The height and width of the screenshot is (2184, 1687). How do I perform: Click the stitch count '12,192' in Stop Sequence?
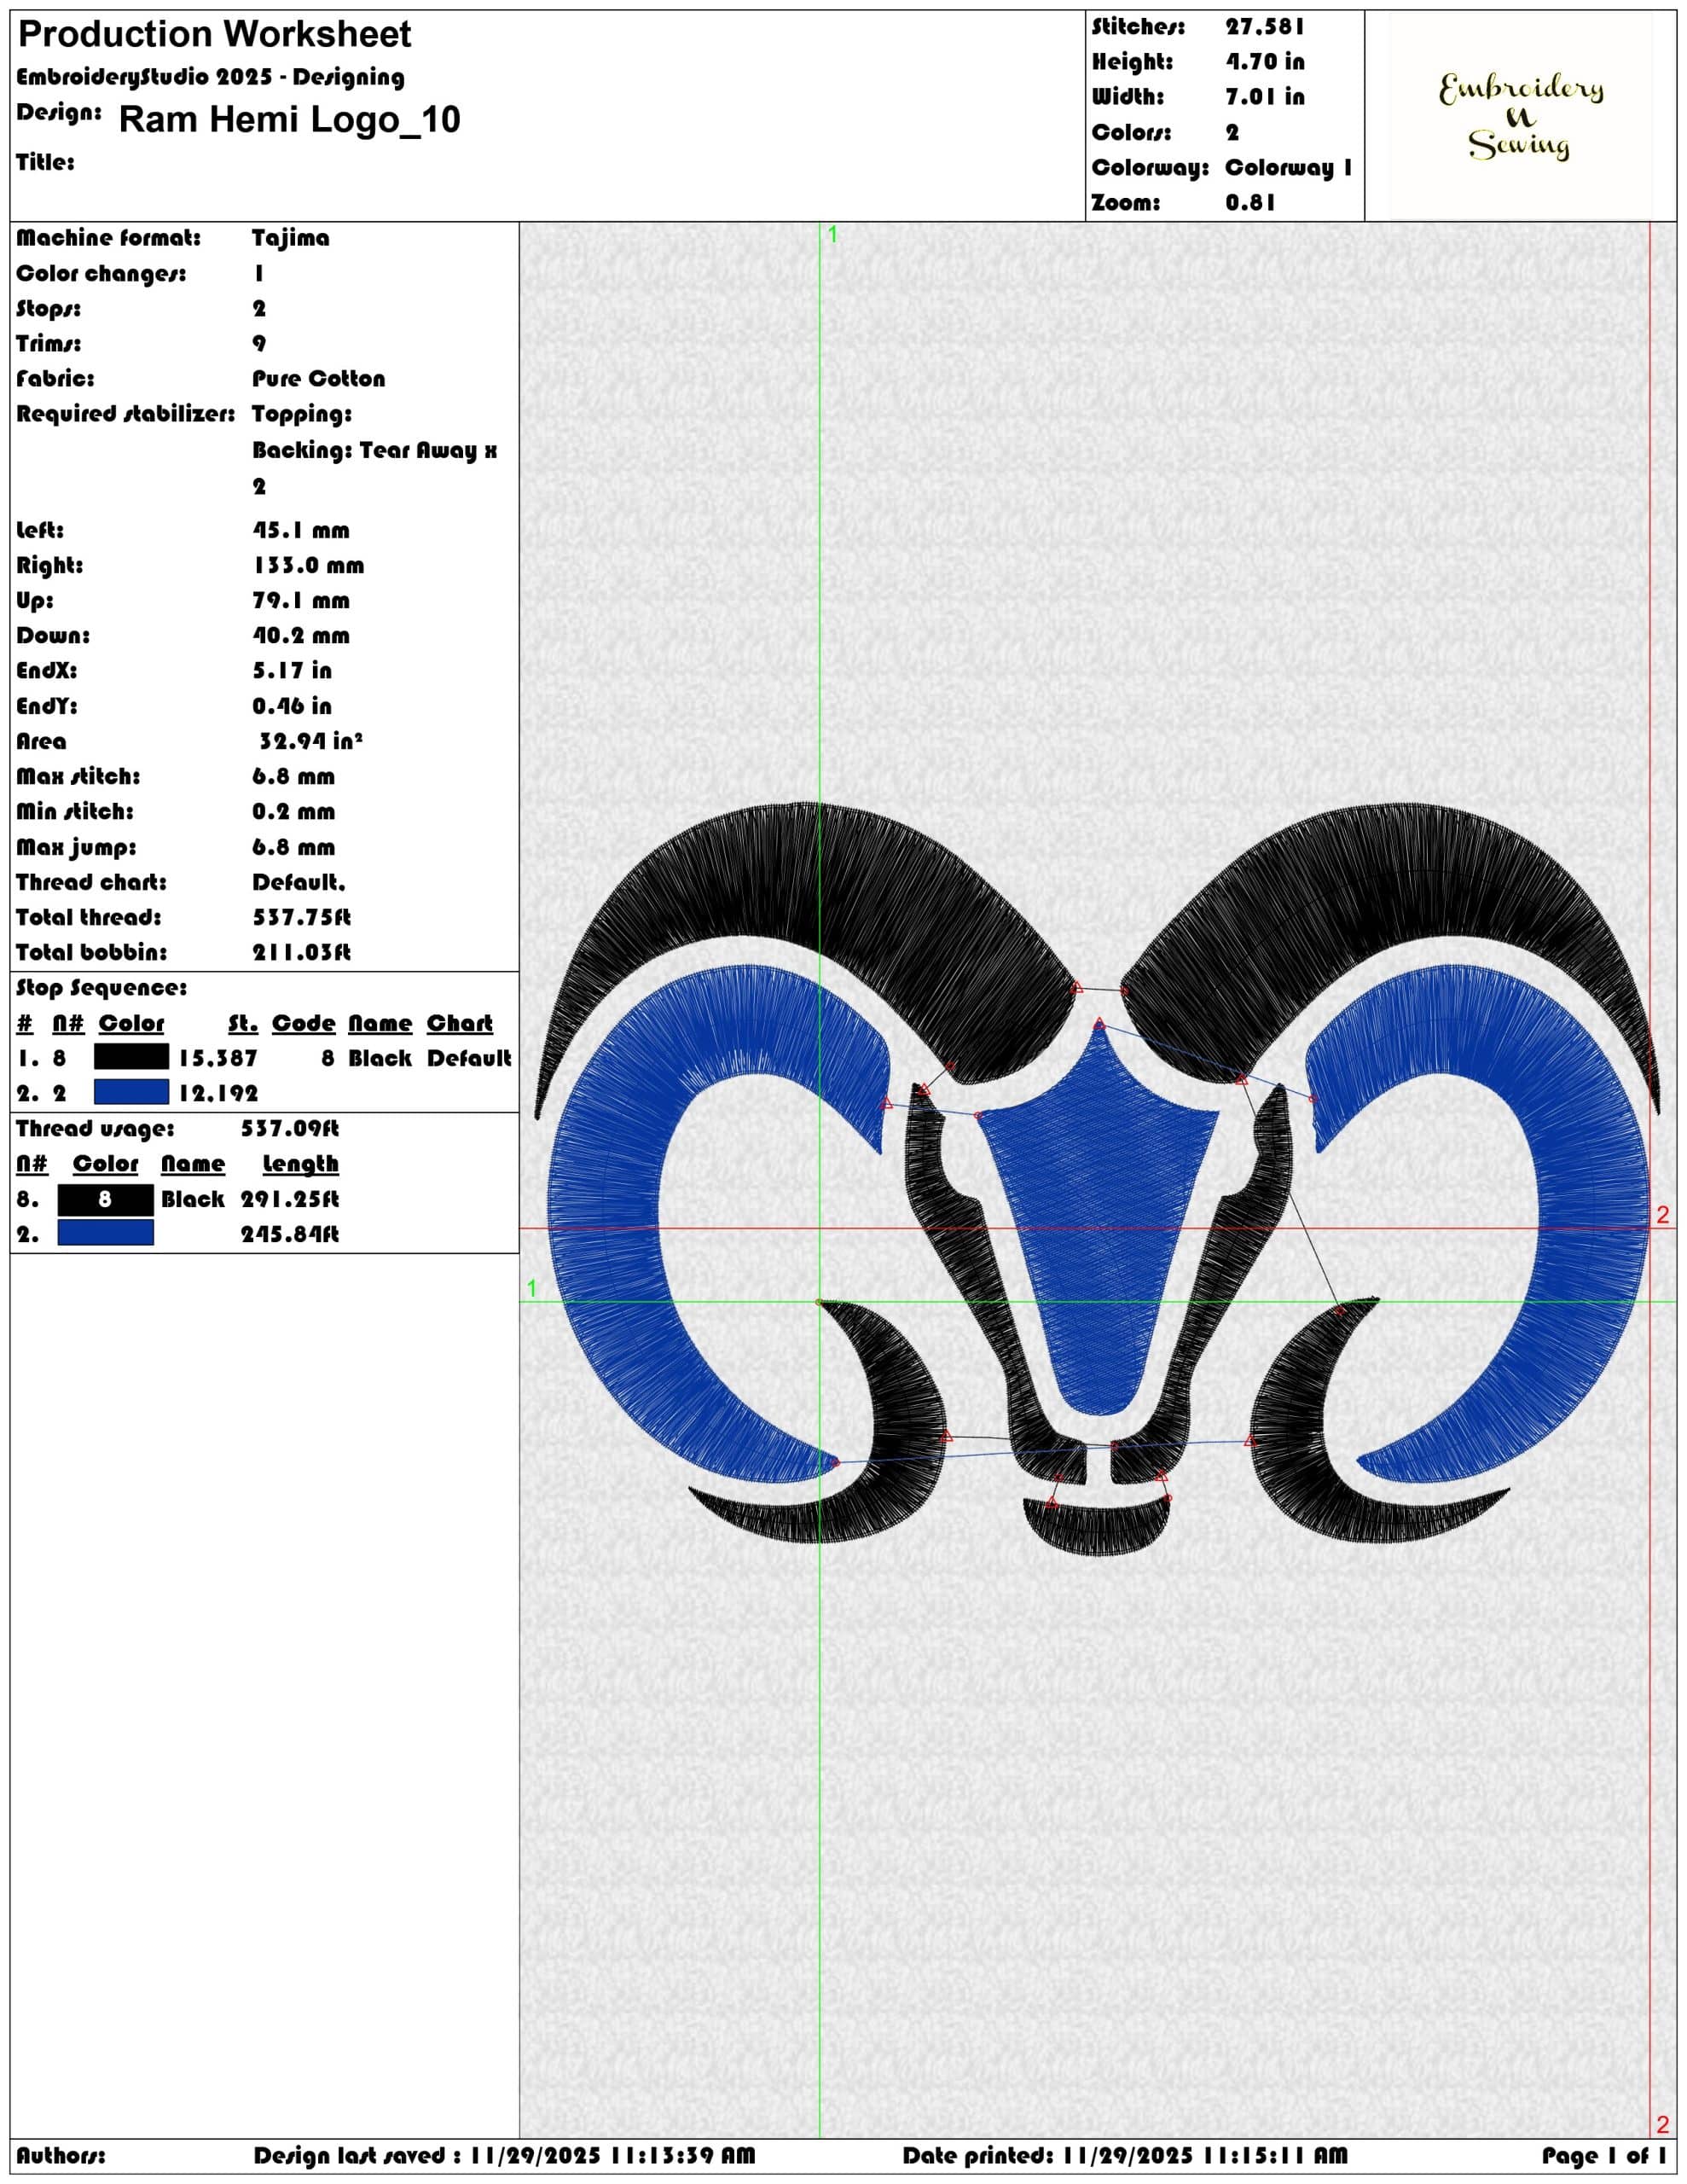pos(218,1093)
